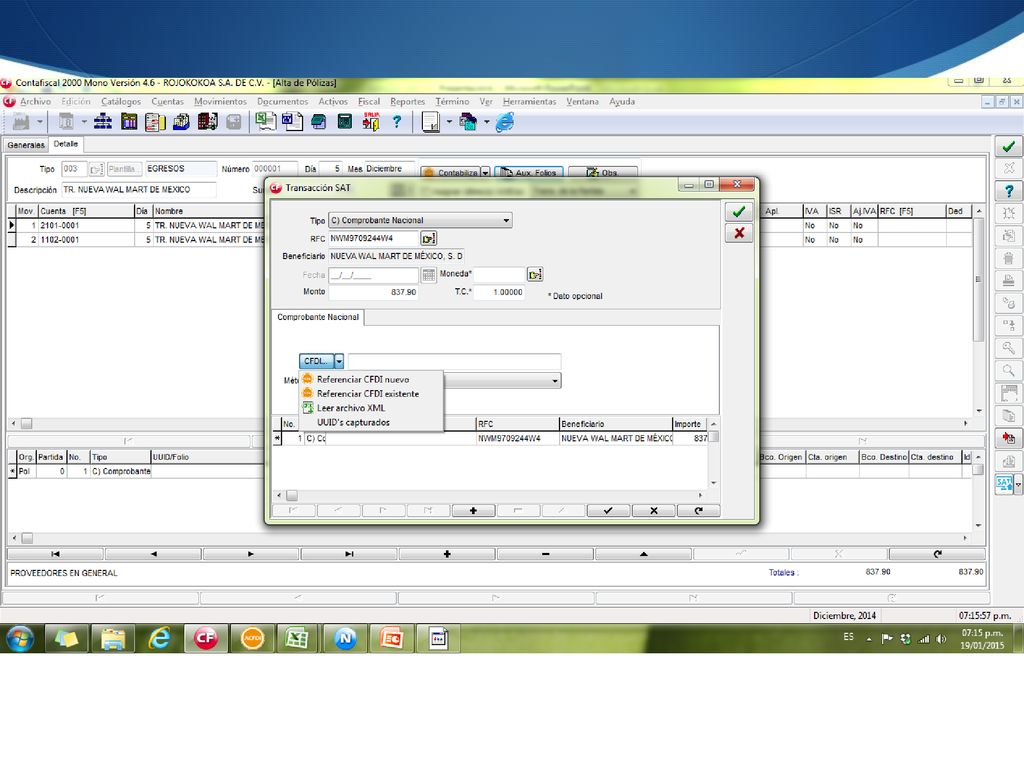Select the Comprobante Nacional tab

(x=318, y=317)
